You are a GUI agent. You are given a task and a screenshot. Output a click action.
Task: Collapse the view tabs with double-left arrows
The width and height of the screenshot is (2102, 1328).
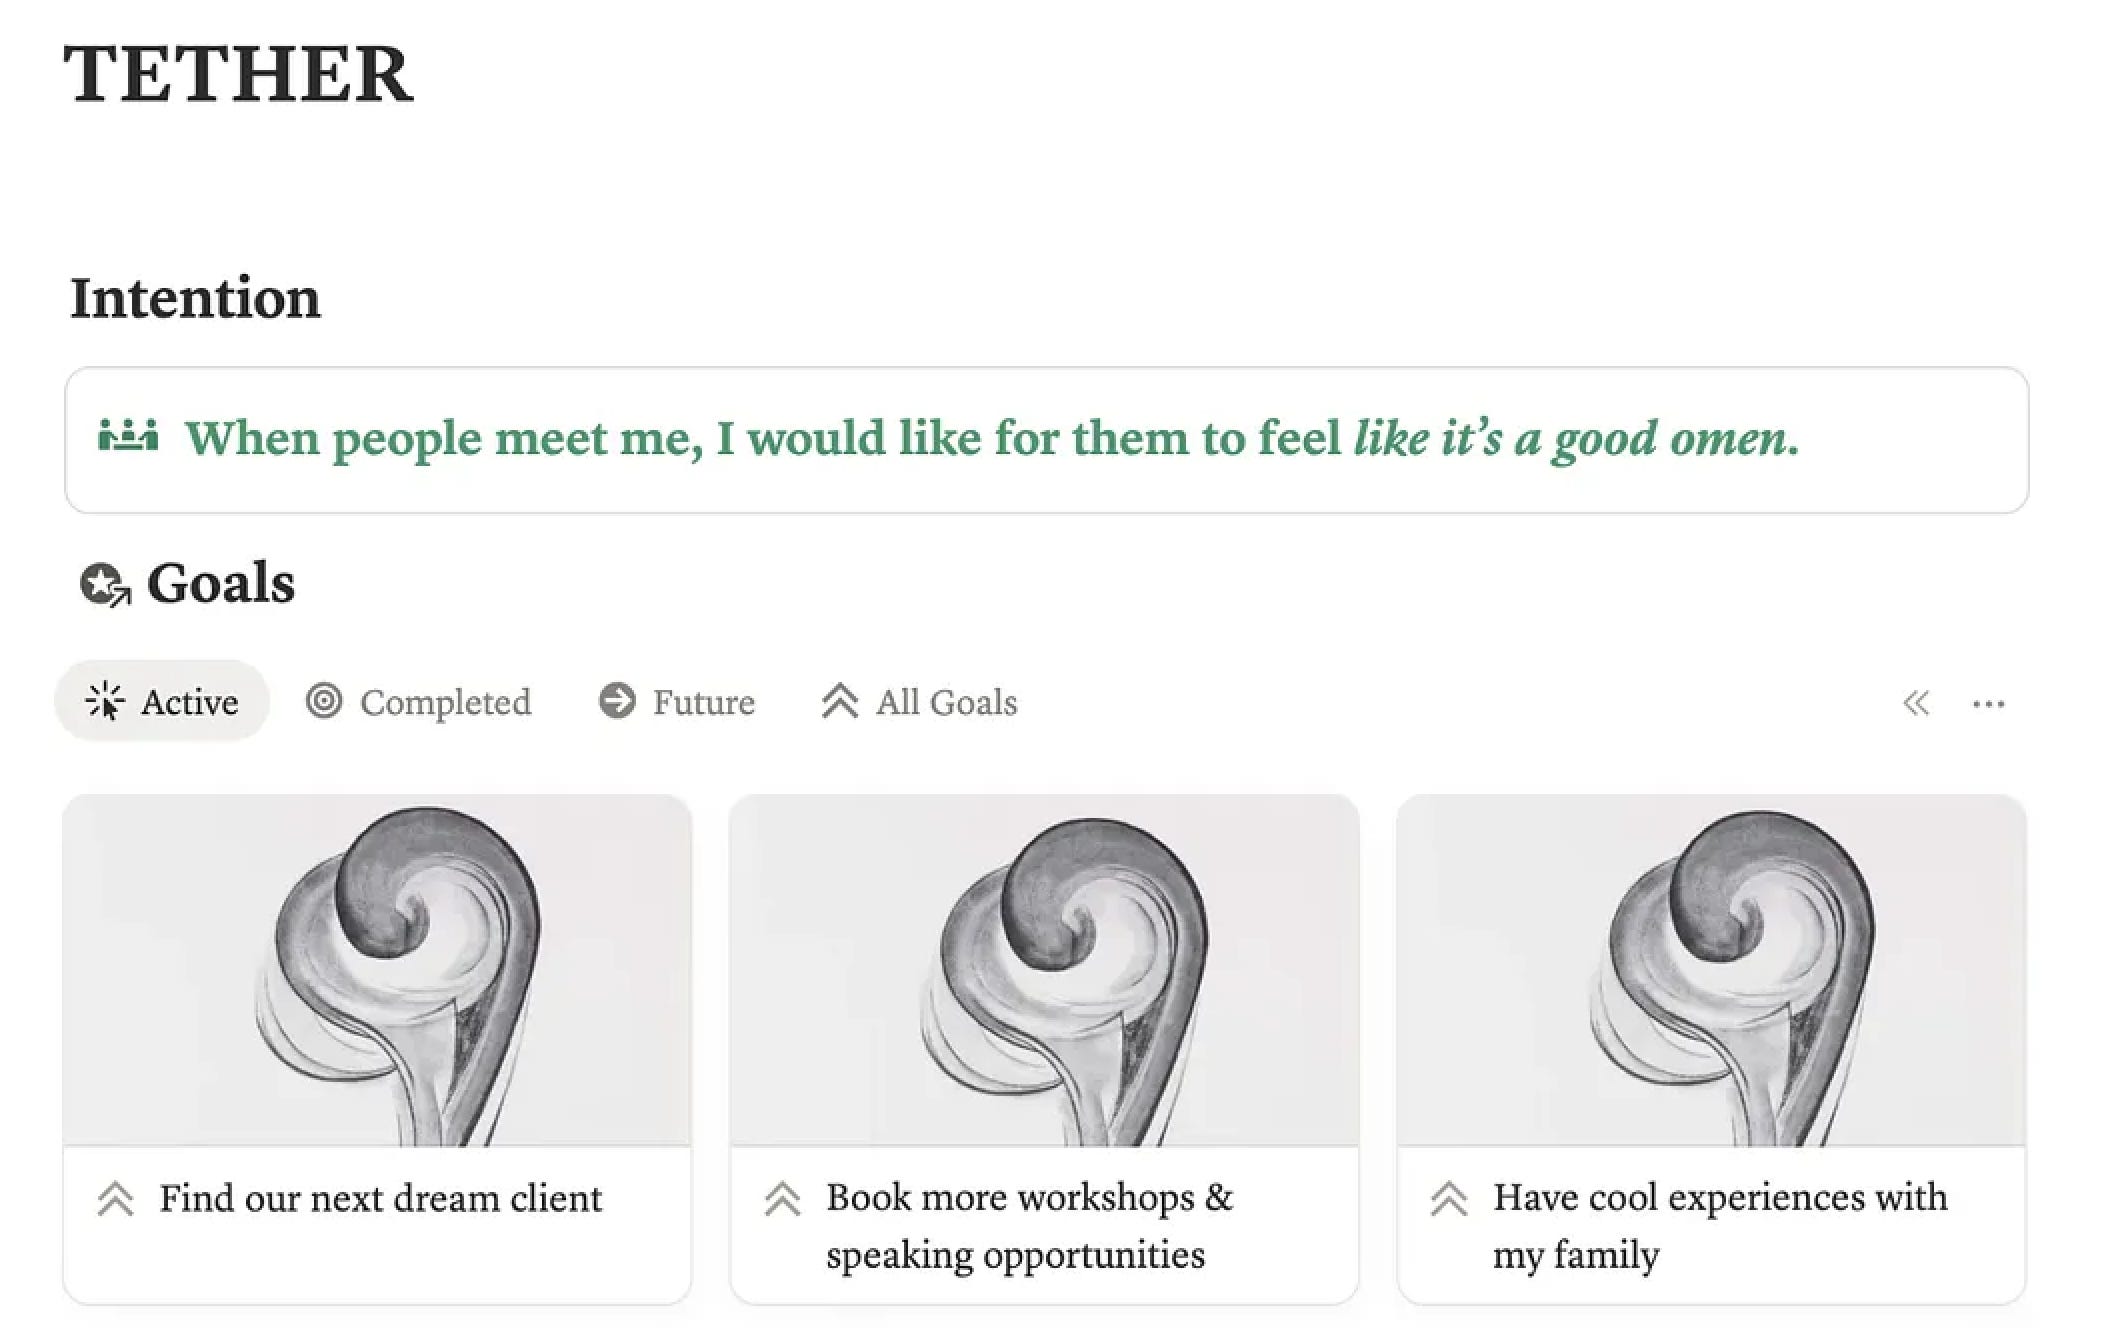tap(1916, 704)
